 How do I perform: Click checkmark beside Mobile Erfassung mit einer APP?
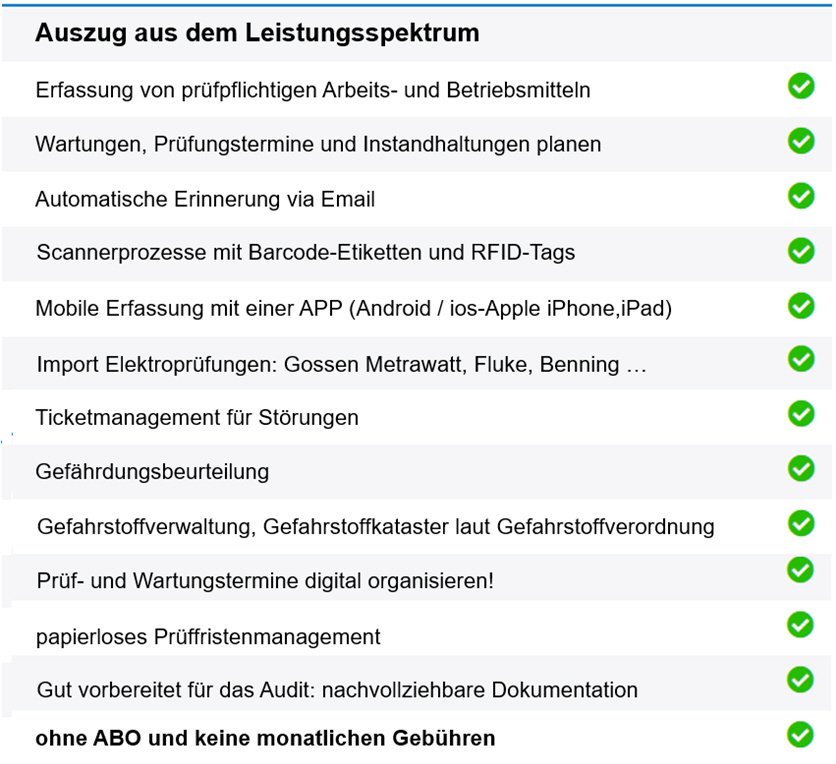click(801, 305)
